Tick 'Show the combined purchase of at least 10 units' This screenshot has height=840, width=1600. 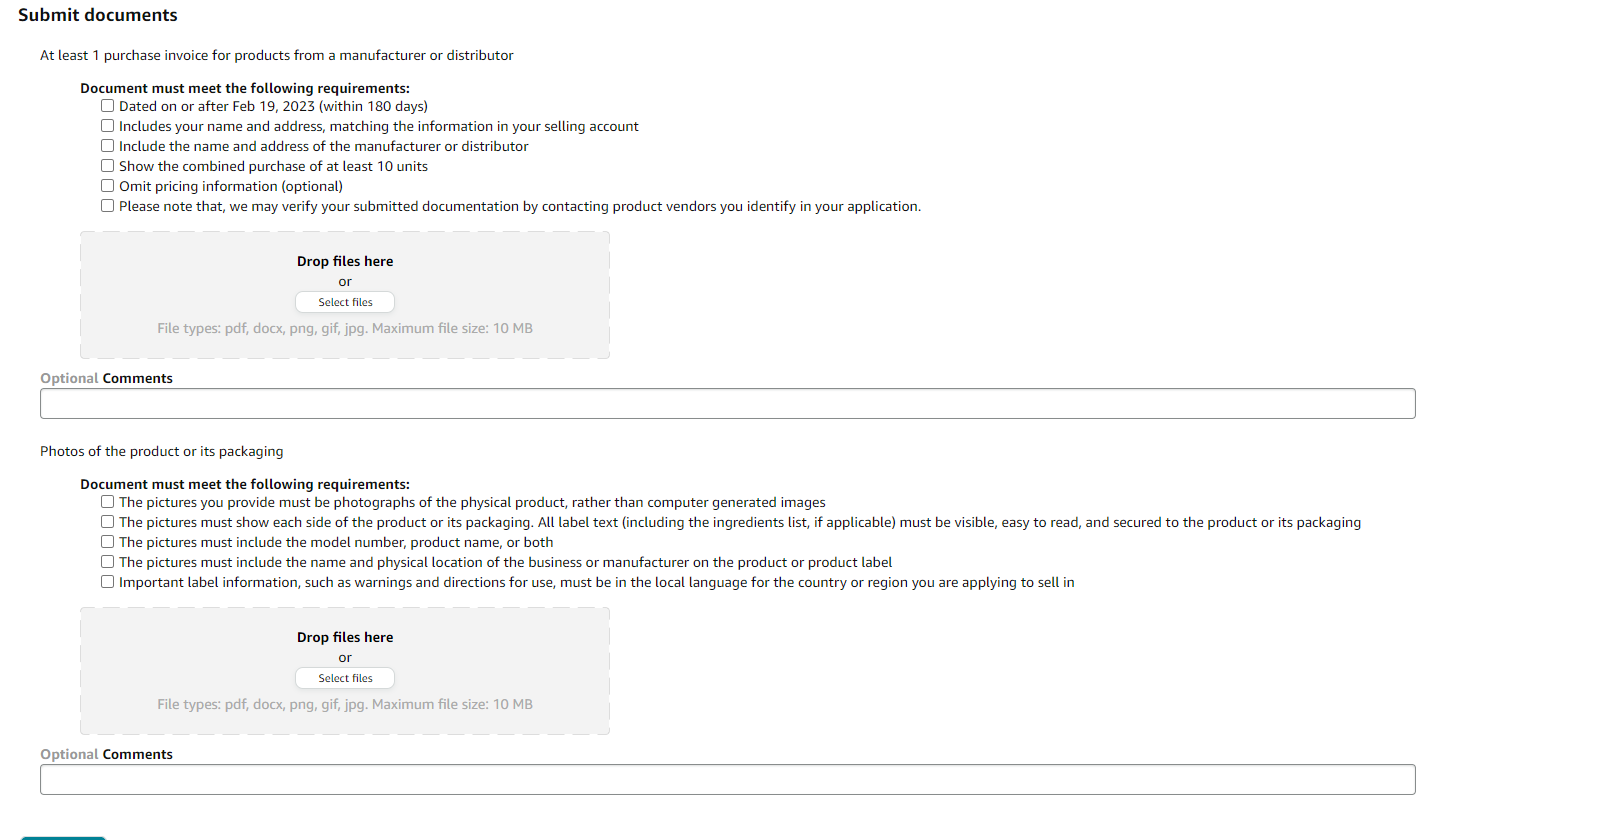(107, 166)
